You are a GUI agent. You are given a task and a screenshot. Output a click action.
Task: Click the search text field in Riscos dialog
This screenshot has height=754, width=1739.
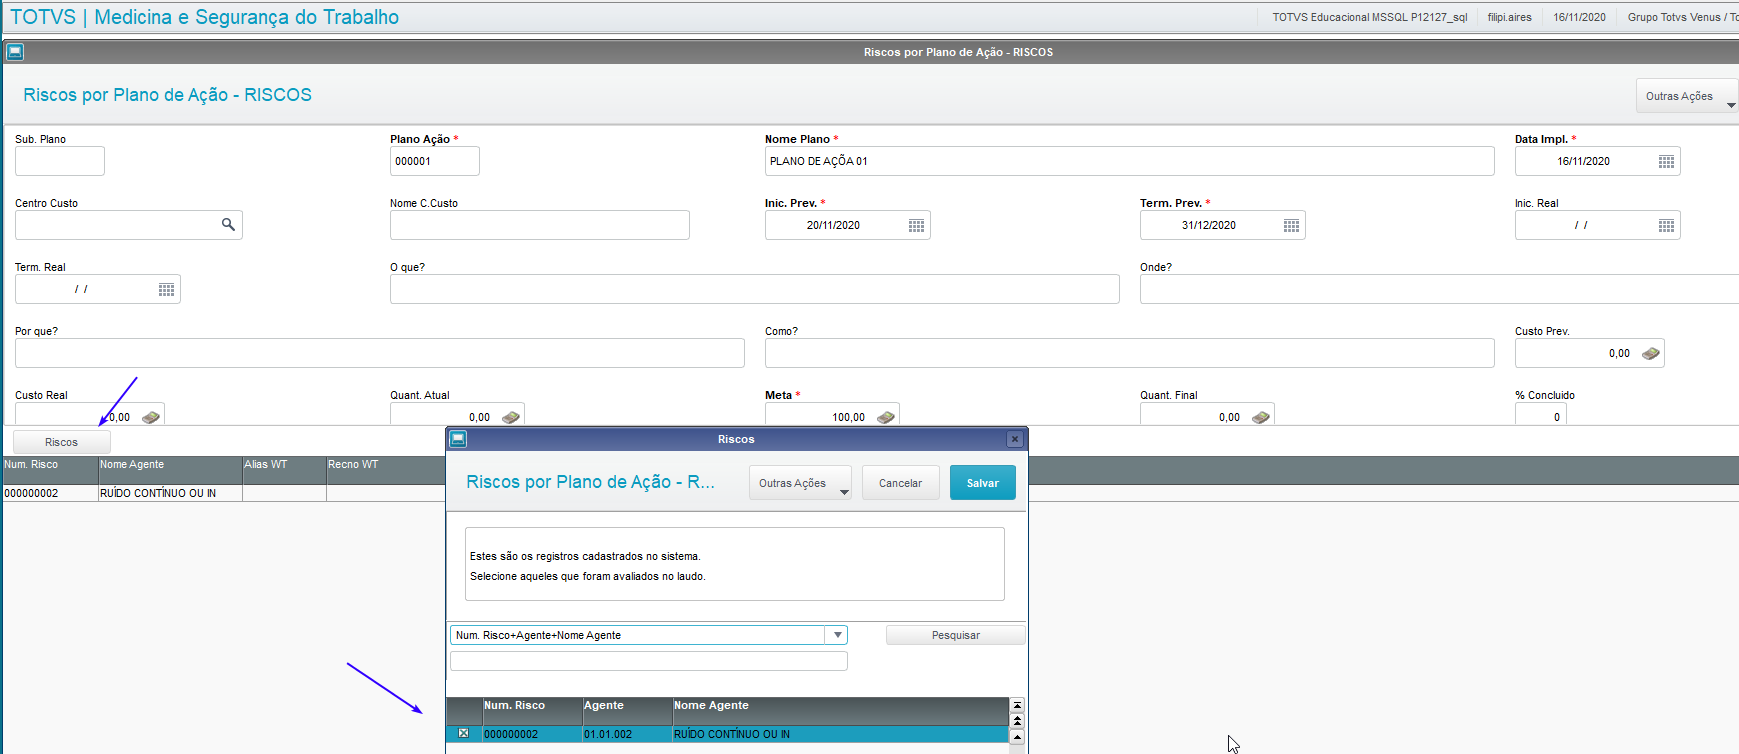coord(649,661)
